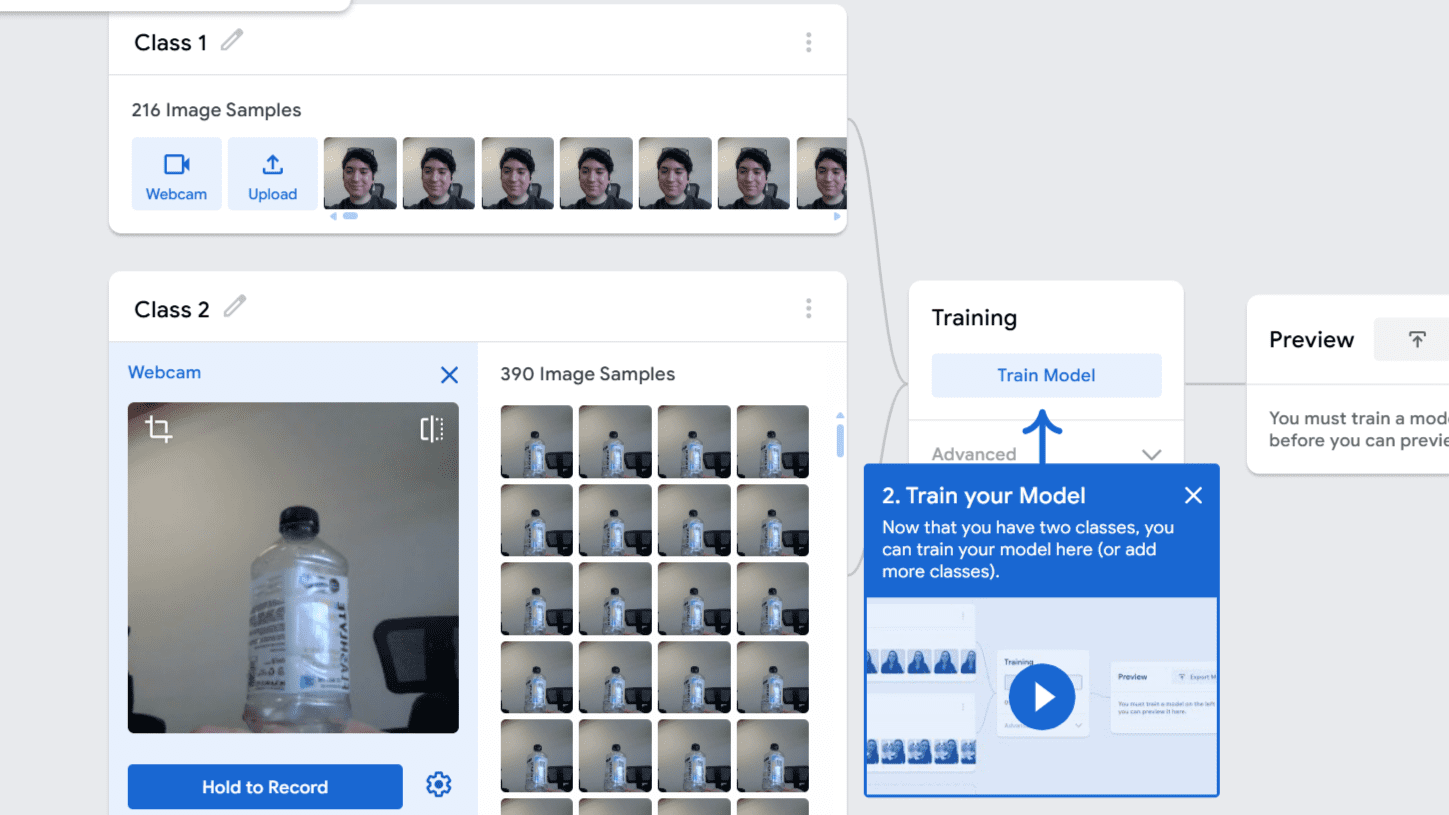Viewport: 1449px width, 815px height.
Task: Play the Train your Model tutorial video
Action: (1041, 697)
